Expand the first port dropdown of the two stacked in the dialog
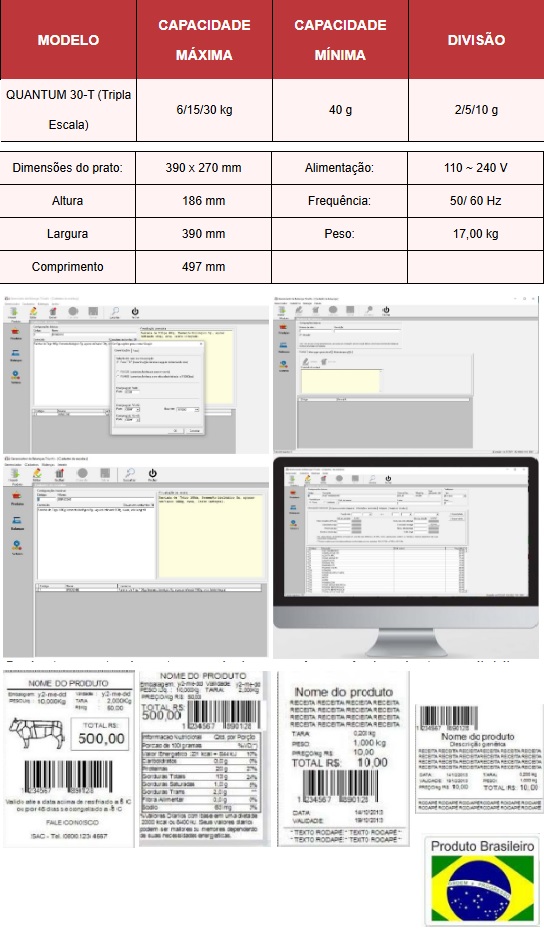The height and width of the screenshot is (936, 544). point(132,410)
